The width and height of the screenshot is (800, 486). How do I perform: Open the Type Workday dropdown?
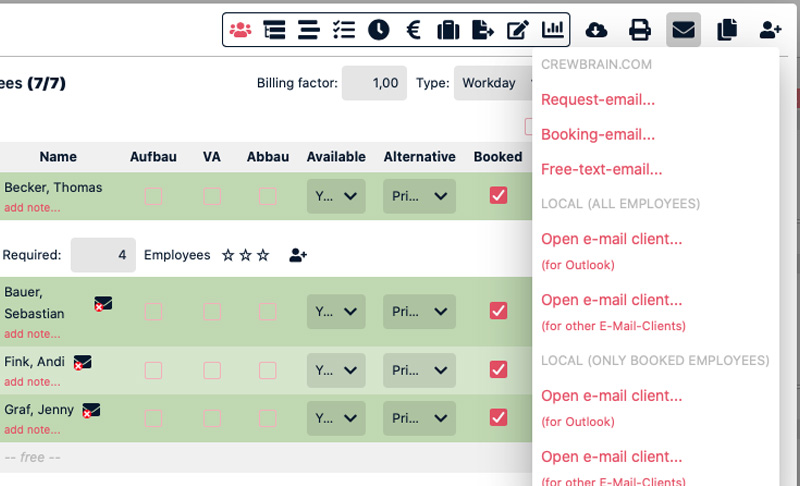click(490, 83)
